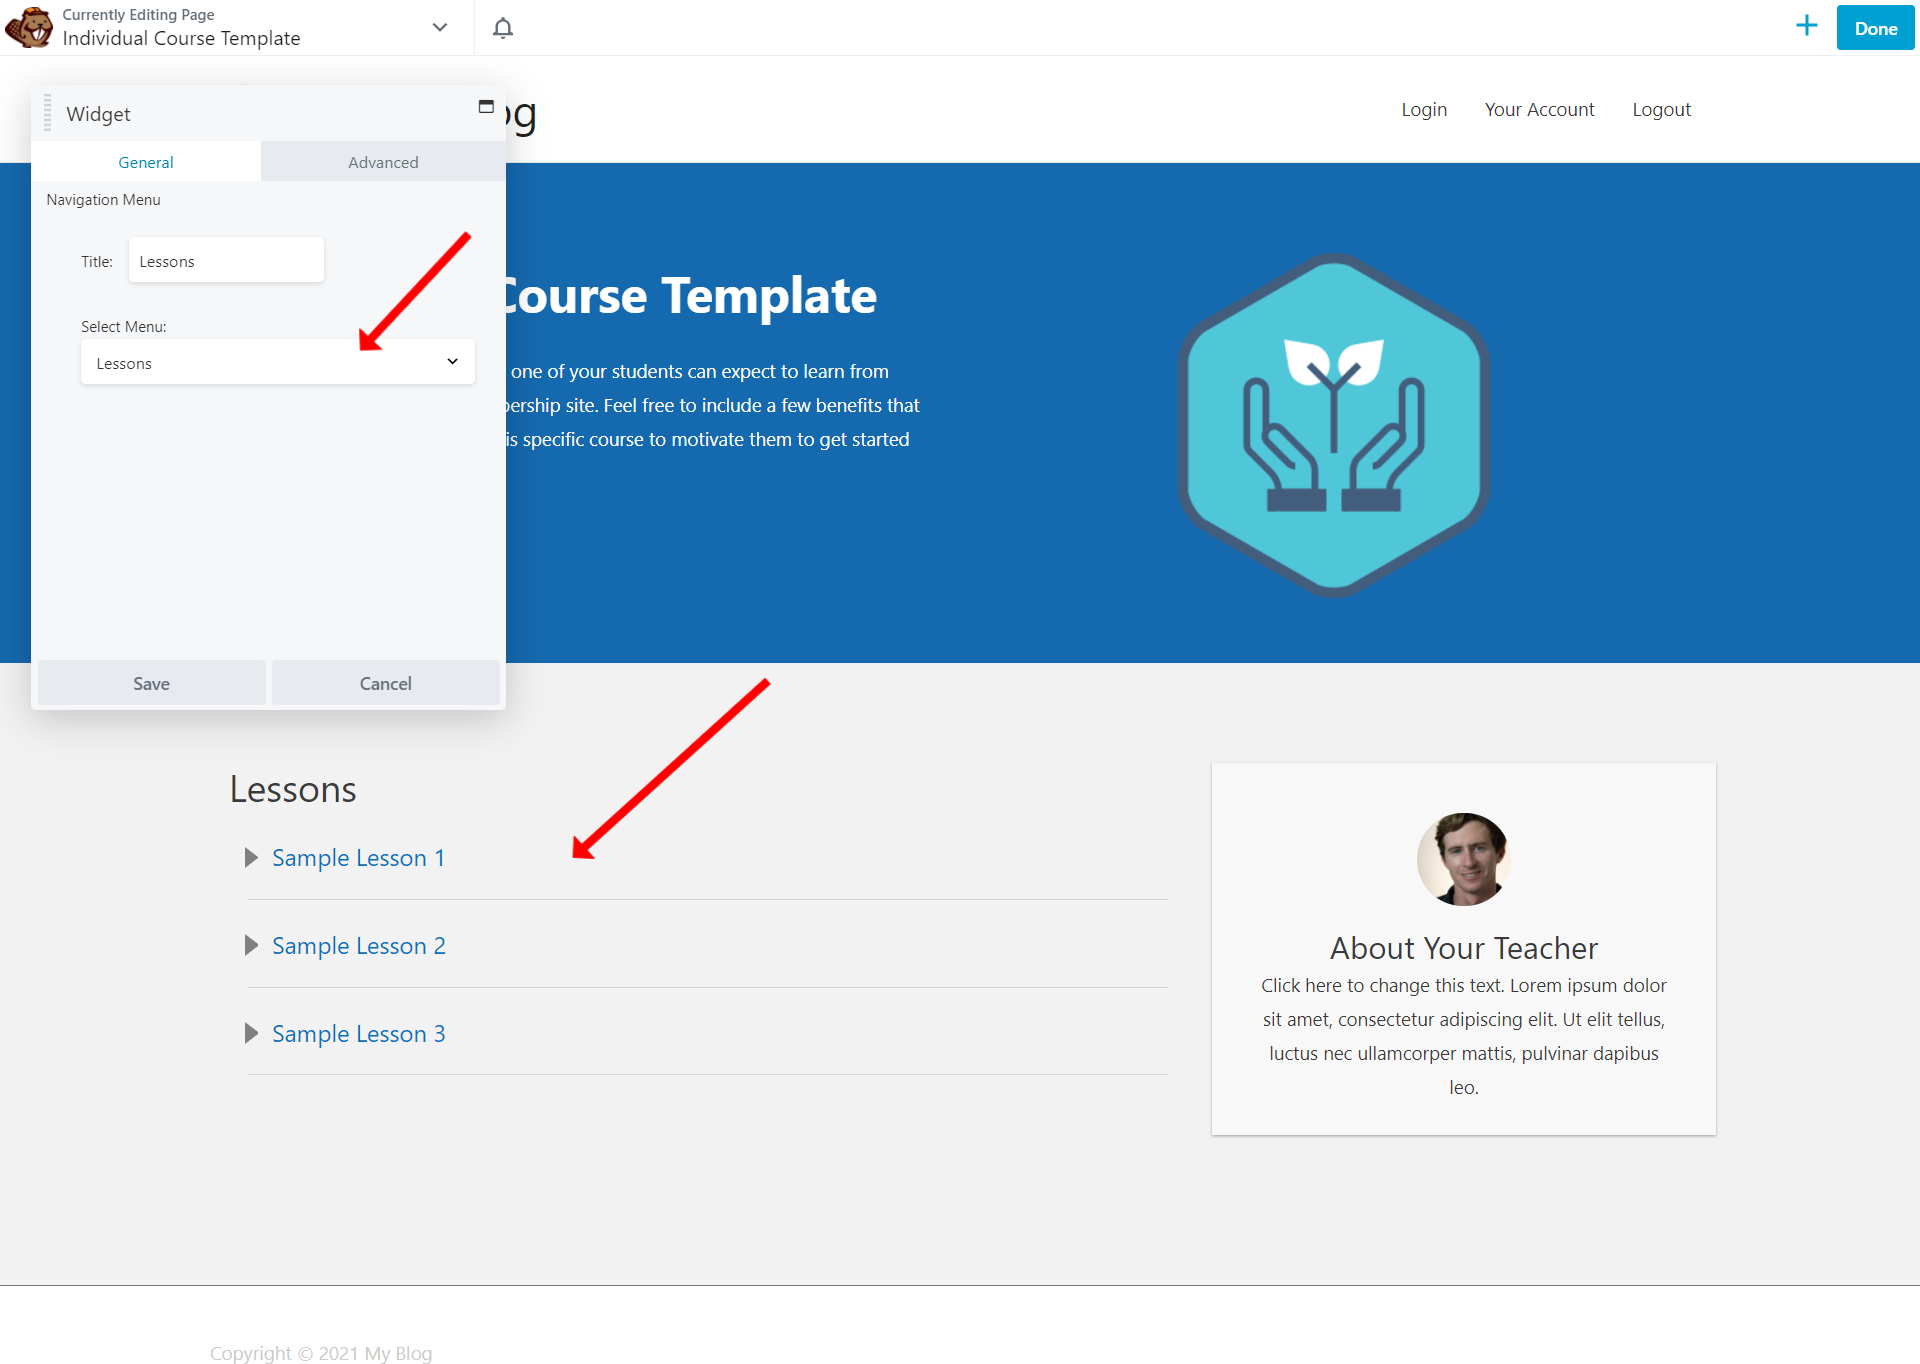Click the teacher profile photo

tap(1463, 859)
